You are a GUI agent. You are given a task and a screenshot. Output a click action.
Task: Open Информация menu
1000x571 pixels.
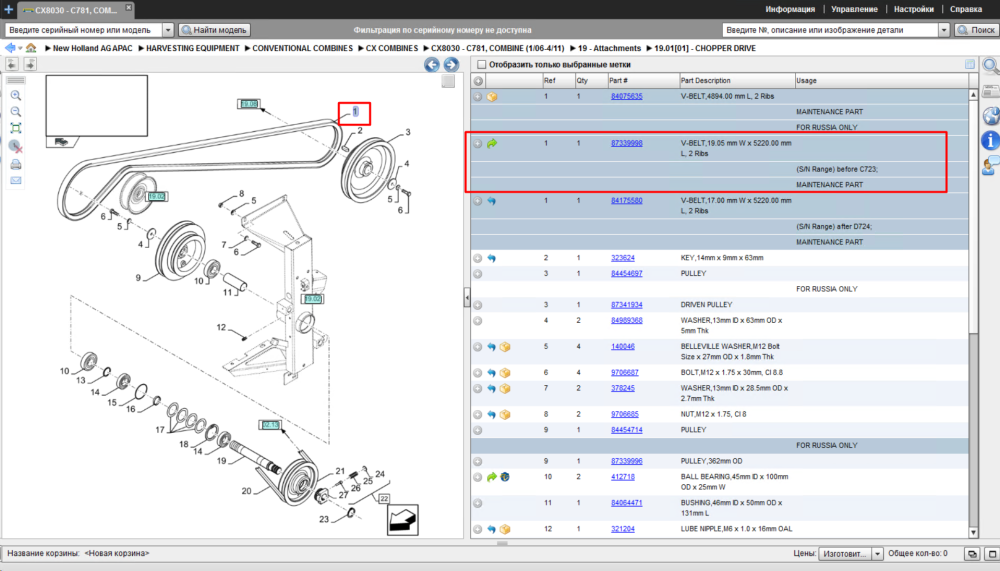point(790,9)
